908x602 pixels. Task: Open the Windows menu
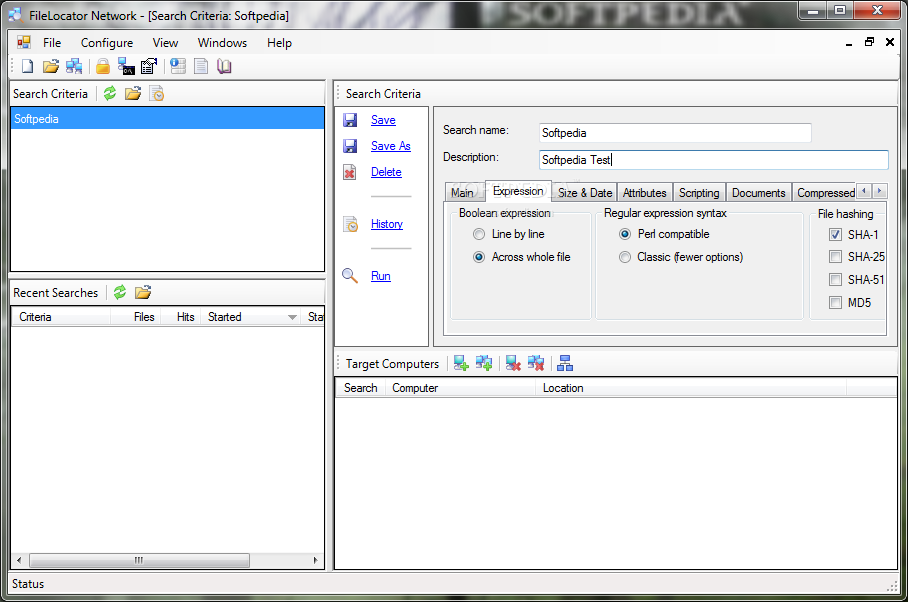click(x=222, y=43)
